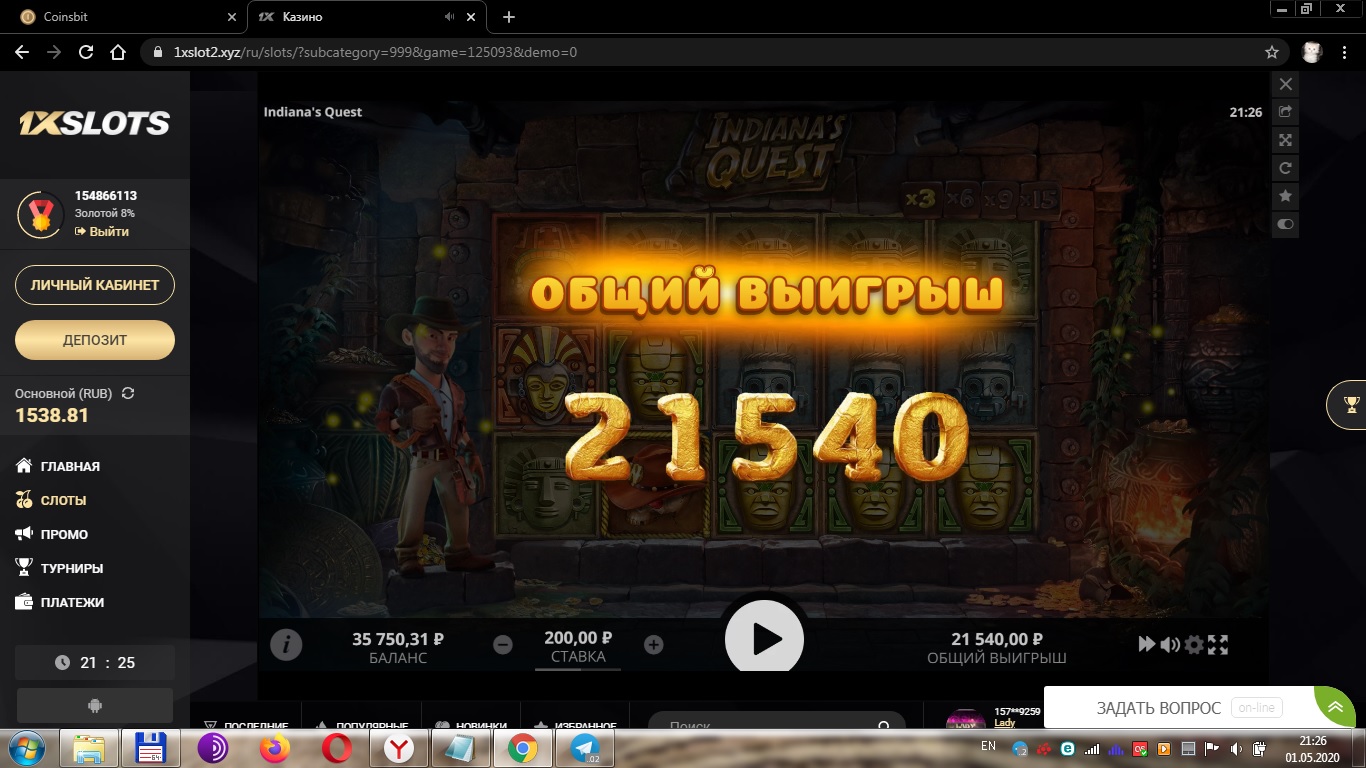Open the taskbar clock showing 21:26
The height and width of the screenshot is (768, 1366).
click(1312, 748)
